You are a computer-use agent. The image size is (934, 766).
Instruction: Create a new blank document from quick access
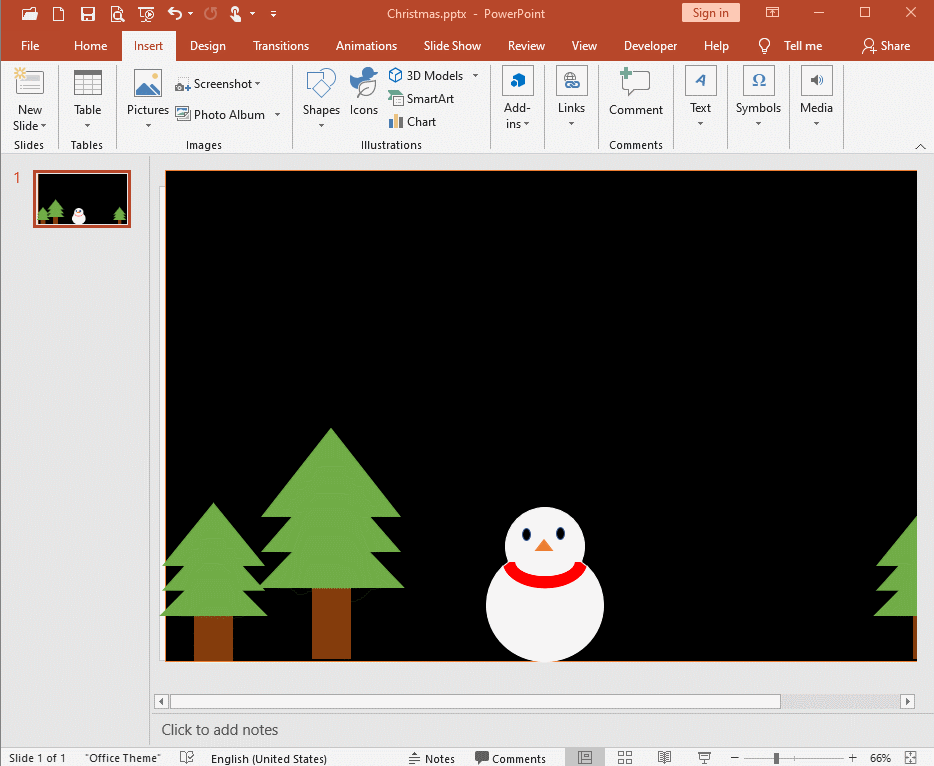coord(58,13)
